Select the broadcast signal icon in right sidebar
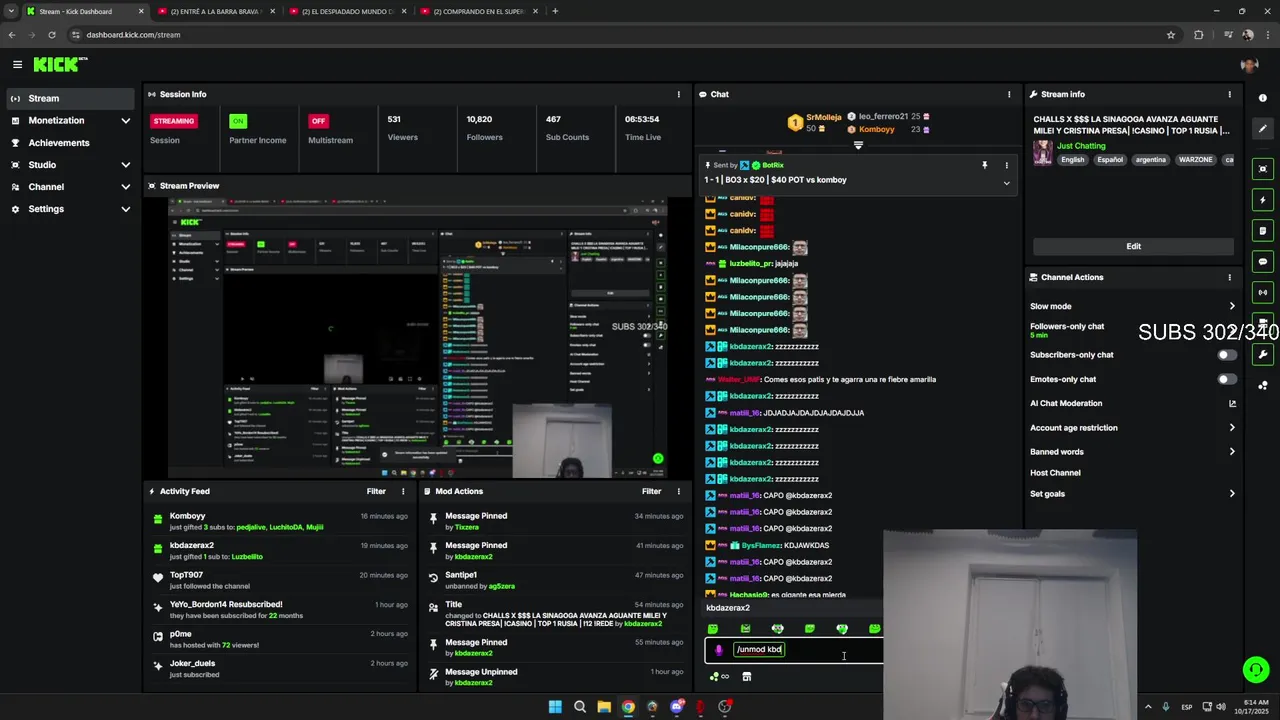The width and height of the screenshot is (1280, 720). point(1263,293)
